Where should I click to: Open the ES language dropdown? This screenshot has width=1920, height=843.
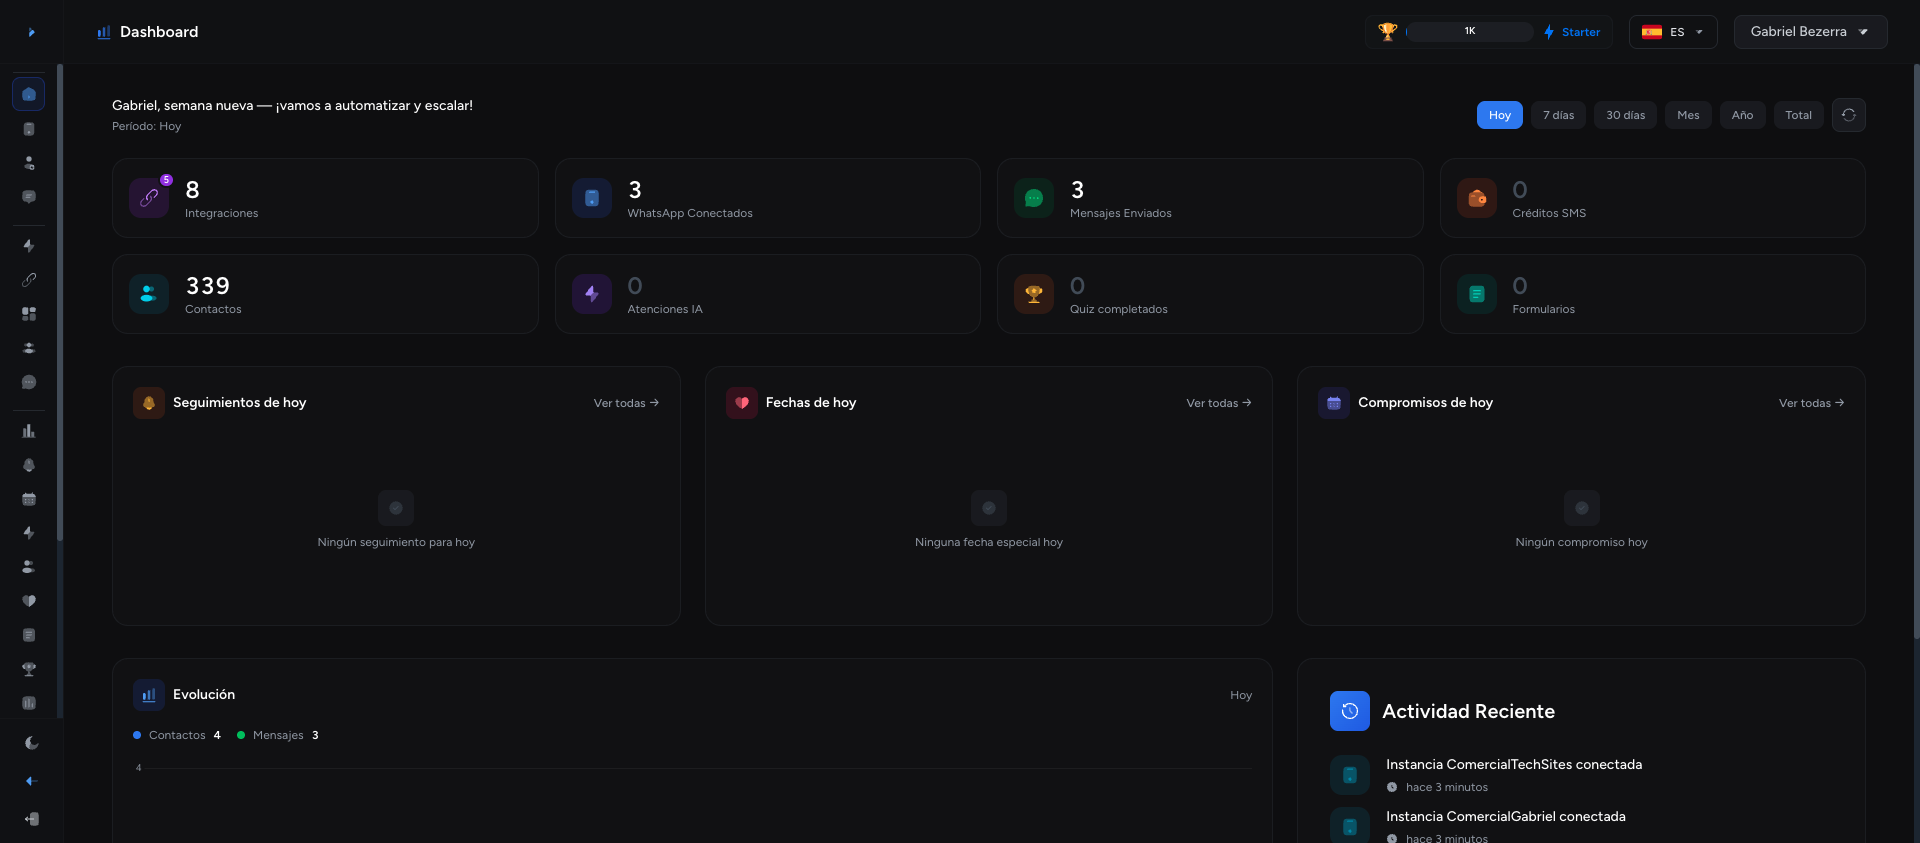[x=1673, y=32]
